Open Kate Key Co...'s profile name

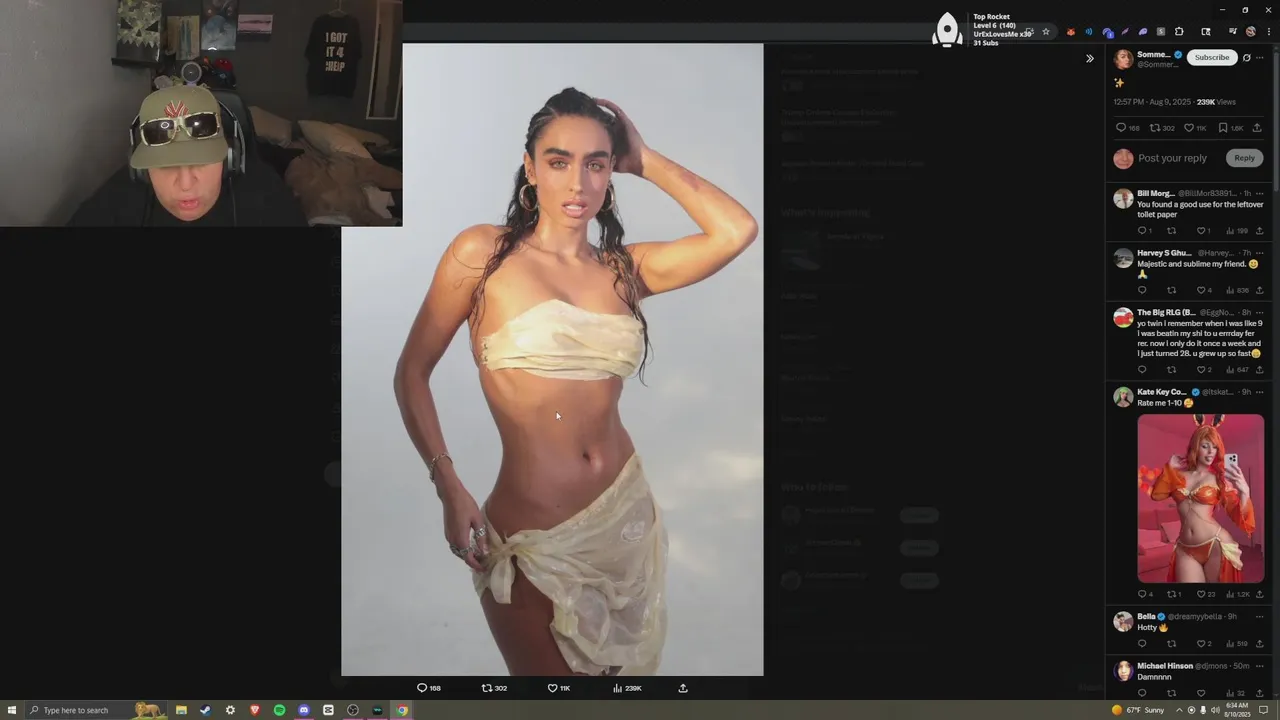1162,392
